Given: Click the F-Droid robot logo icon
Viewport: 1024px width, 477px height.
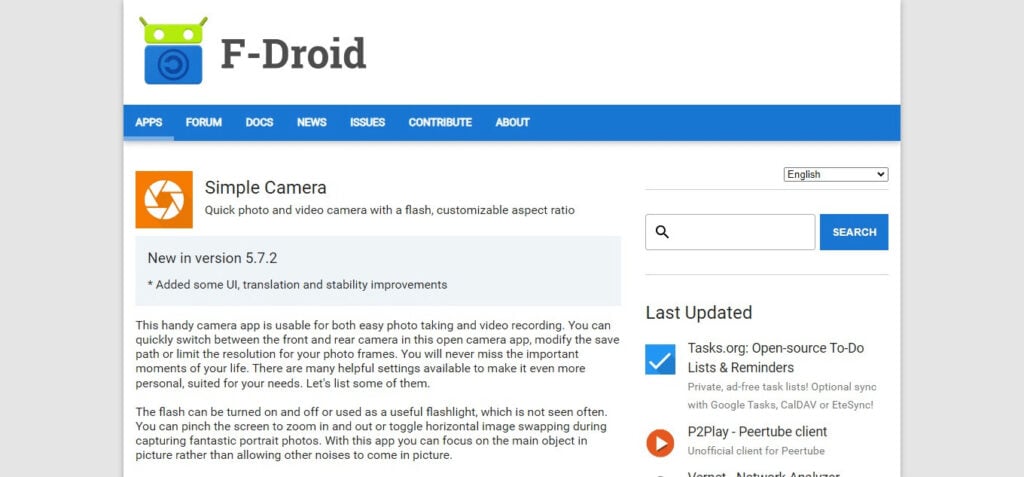Looking at the screenshot, I should click(173, 50).
